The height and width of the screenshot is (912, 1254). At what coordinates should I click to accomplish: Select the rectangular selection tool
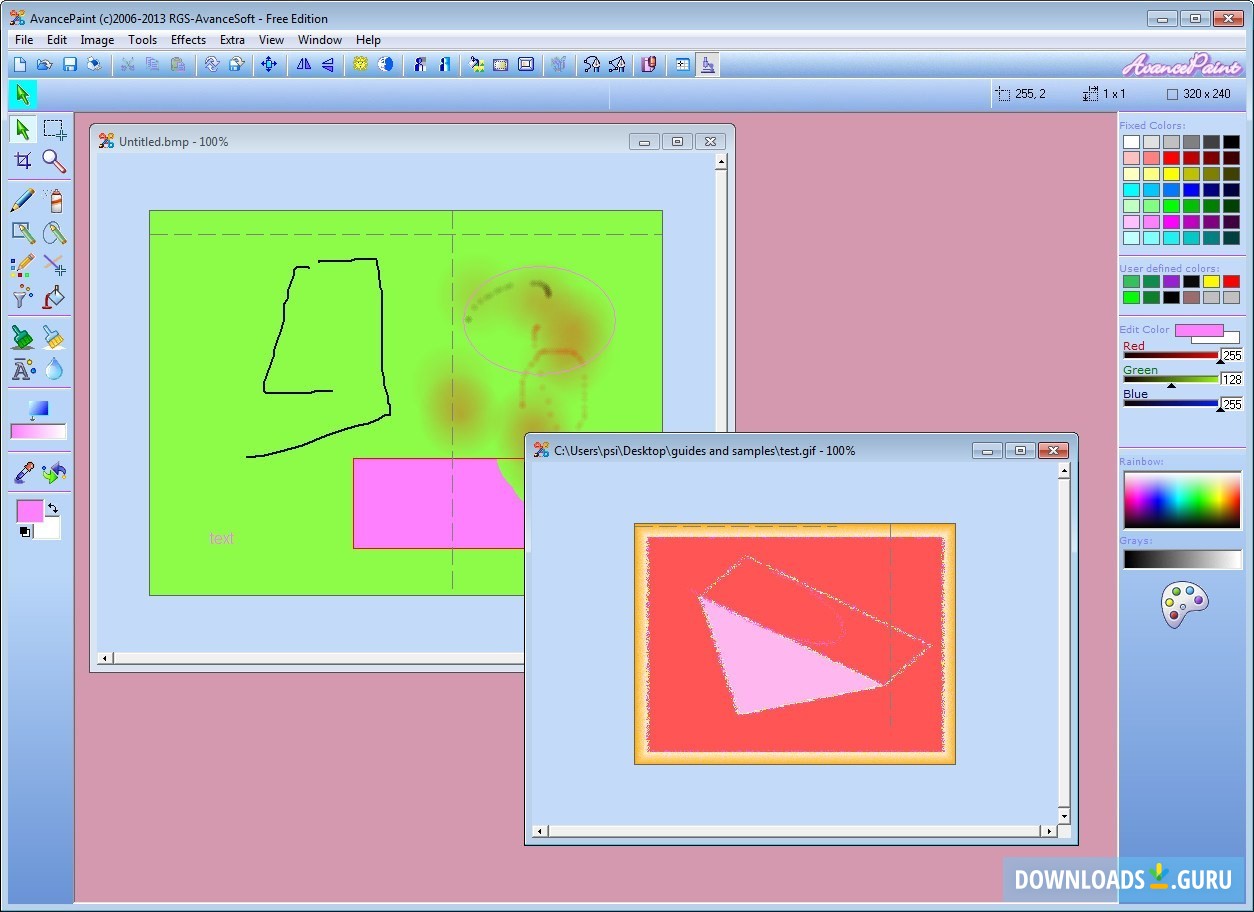pos(54,129)
